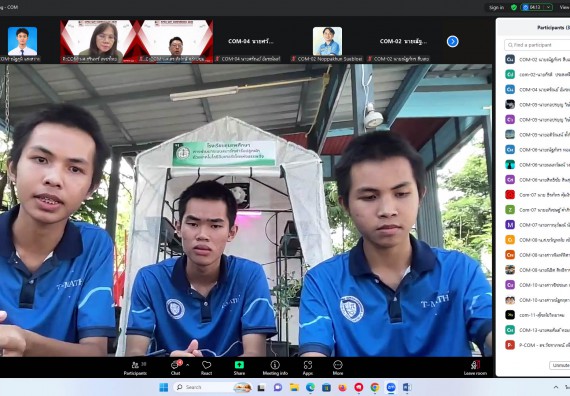Select COM-10 row with photo avatar

click(x=537, y=300)
